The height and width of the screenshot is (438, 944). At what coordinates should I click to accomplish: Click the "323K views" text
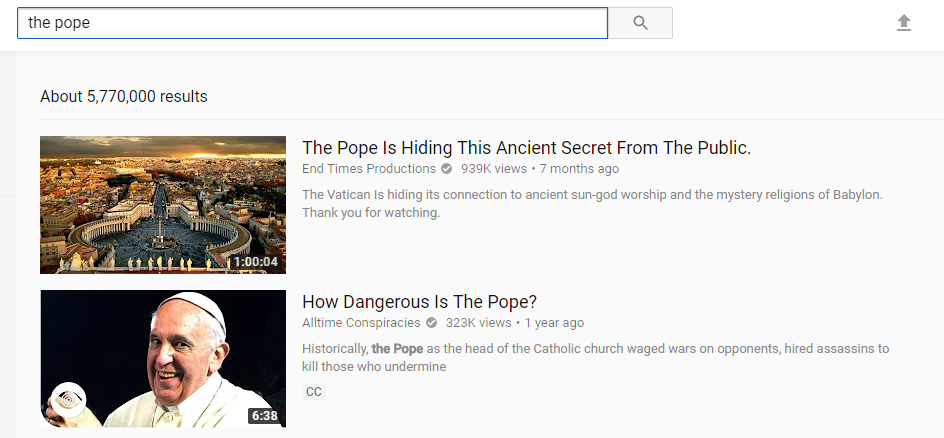click(479, 323)
